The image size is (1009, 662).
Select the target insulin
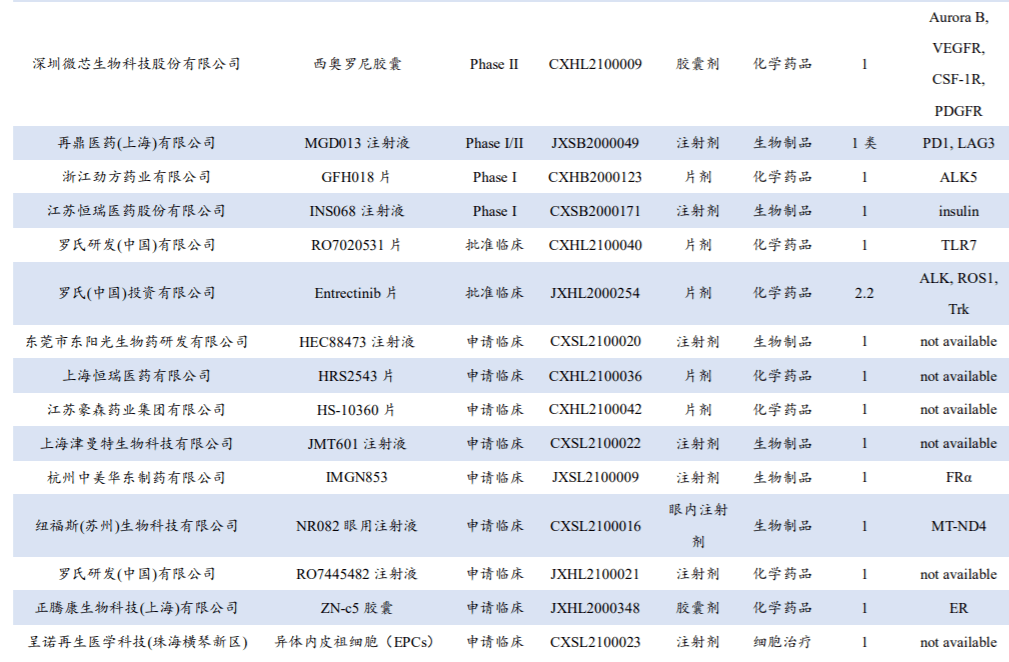point(958,211)
